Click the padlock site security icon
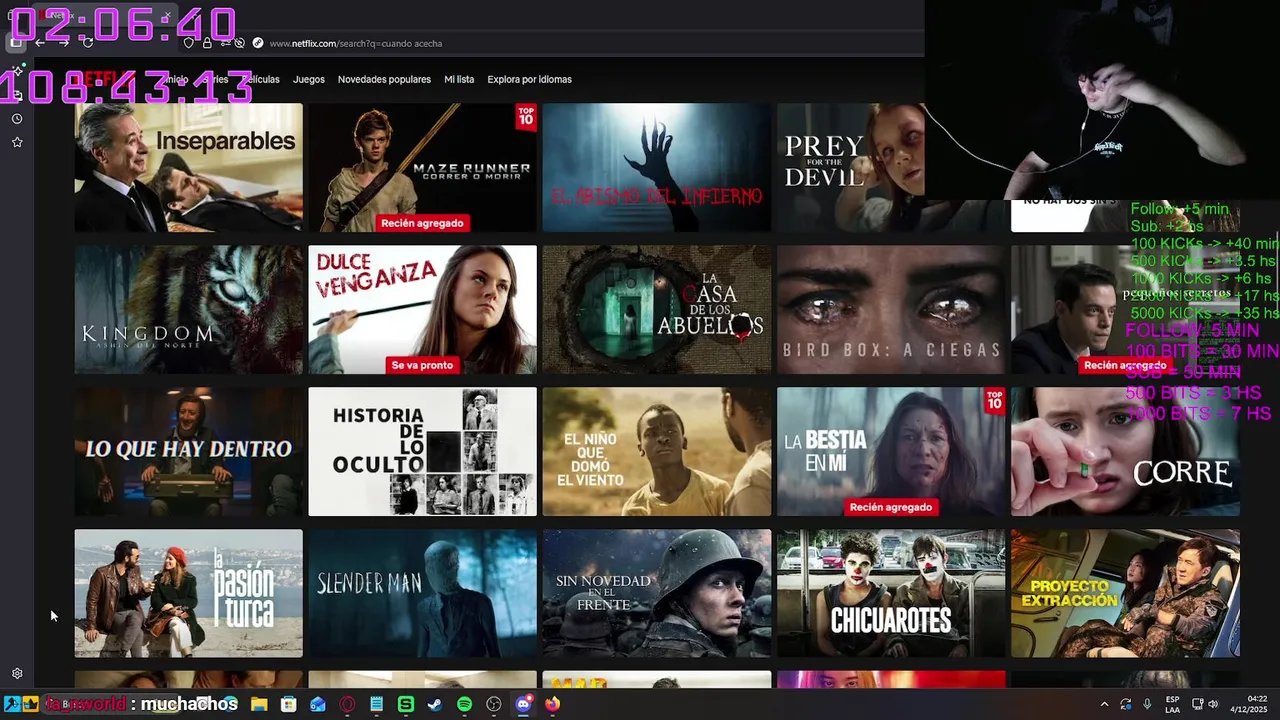The height and width of the screenshot is (720, 1280). 207,43
